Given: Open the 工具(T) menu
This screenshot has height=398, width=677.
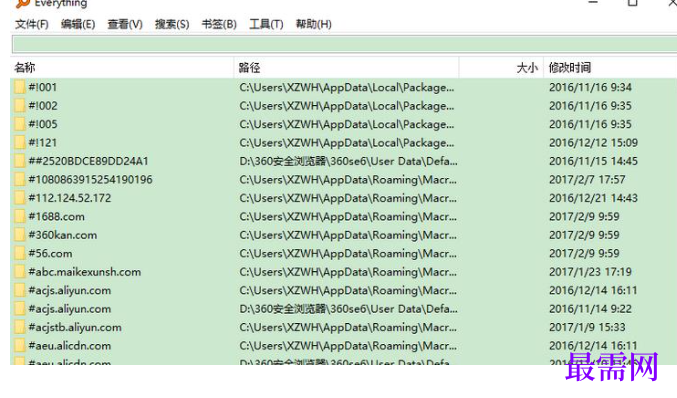Looking at the screenshot, I should click(266, 24).
